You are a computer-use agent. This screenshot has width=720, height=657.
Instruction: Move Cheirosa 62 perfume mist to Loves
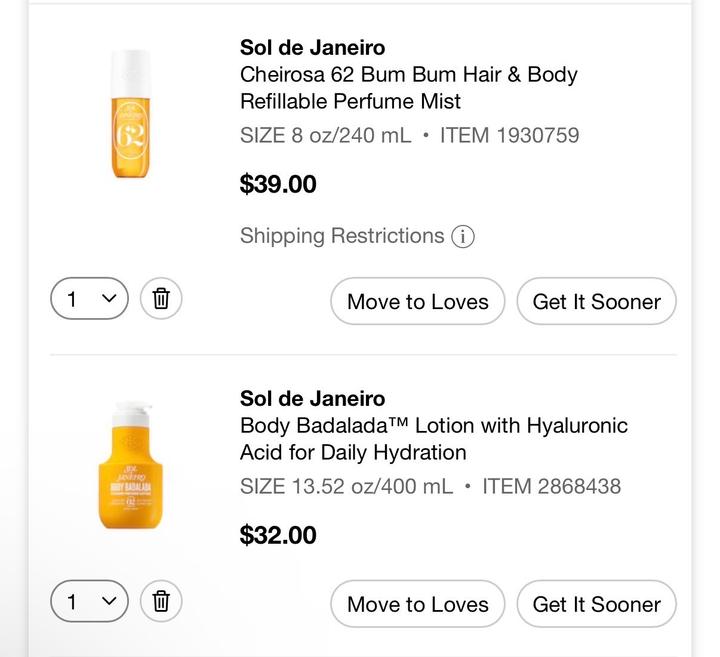point(417,301)
